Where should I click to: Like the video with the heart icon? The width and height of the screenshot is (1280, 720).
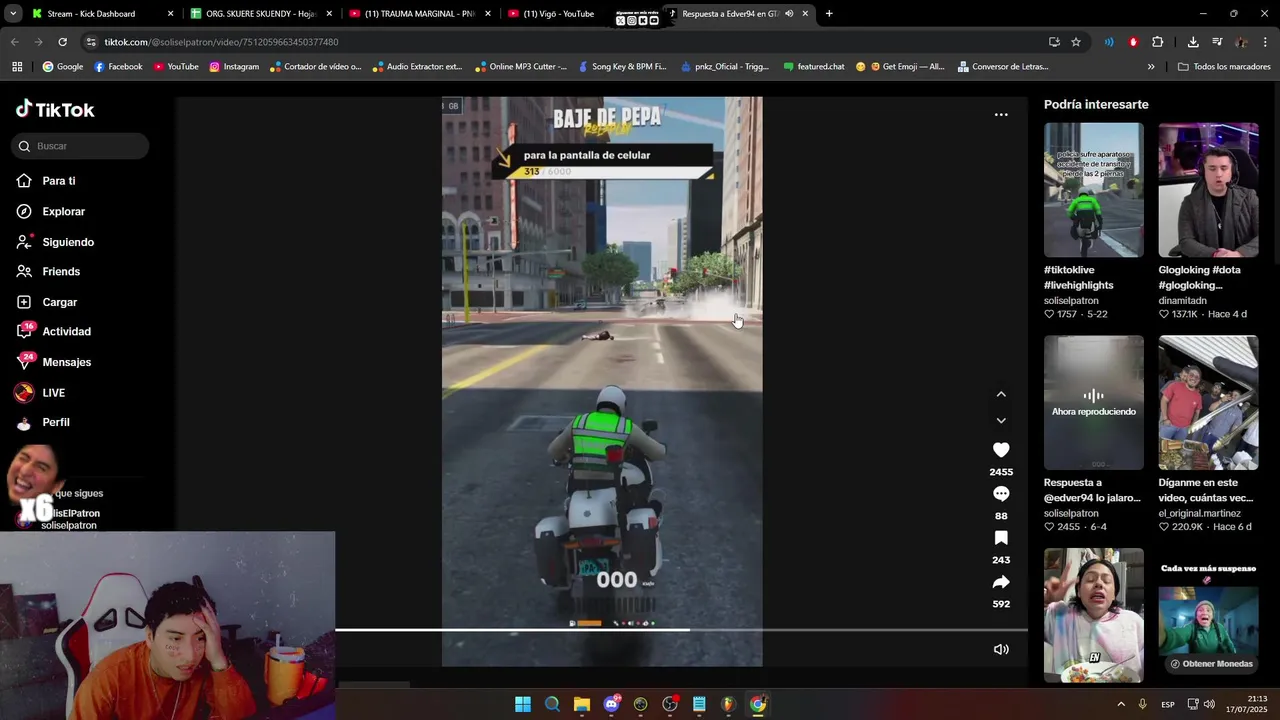pyautogui.click(x=1001, y=450)
